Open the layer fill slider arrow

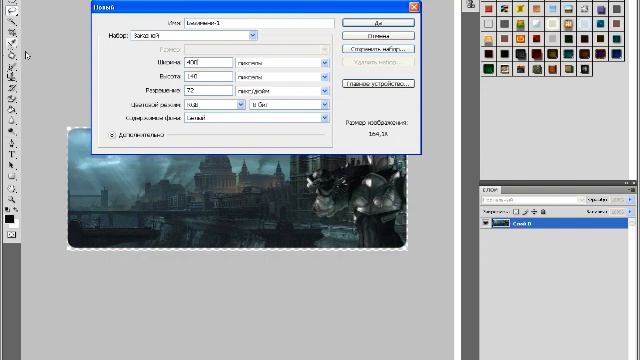coord(630,211)
